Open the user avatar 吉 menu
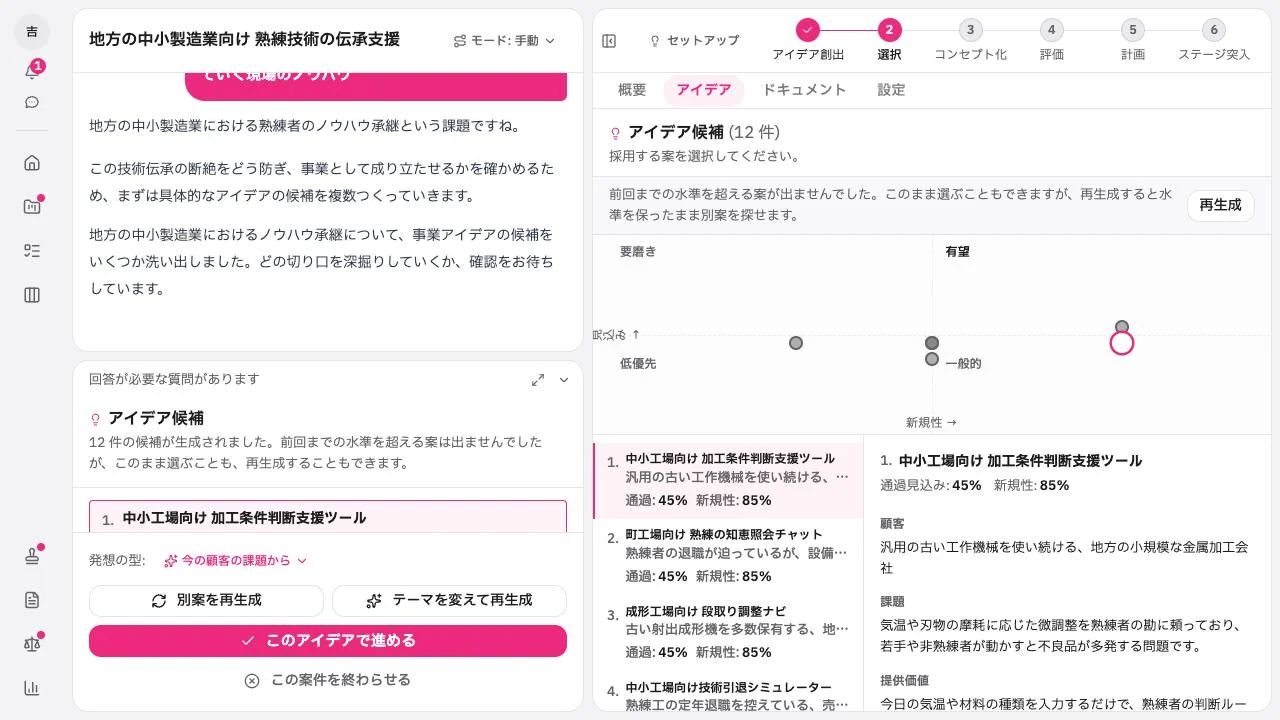 click(32, 32)
